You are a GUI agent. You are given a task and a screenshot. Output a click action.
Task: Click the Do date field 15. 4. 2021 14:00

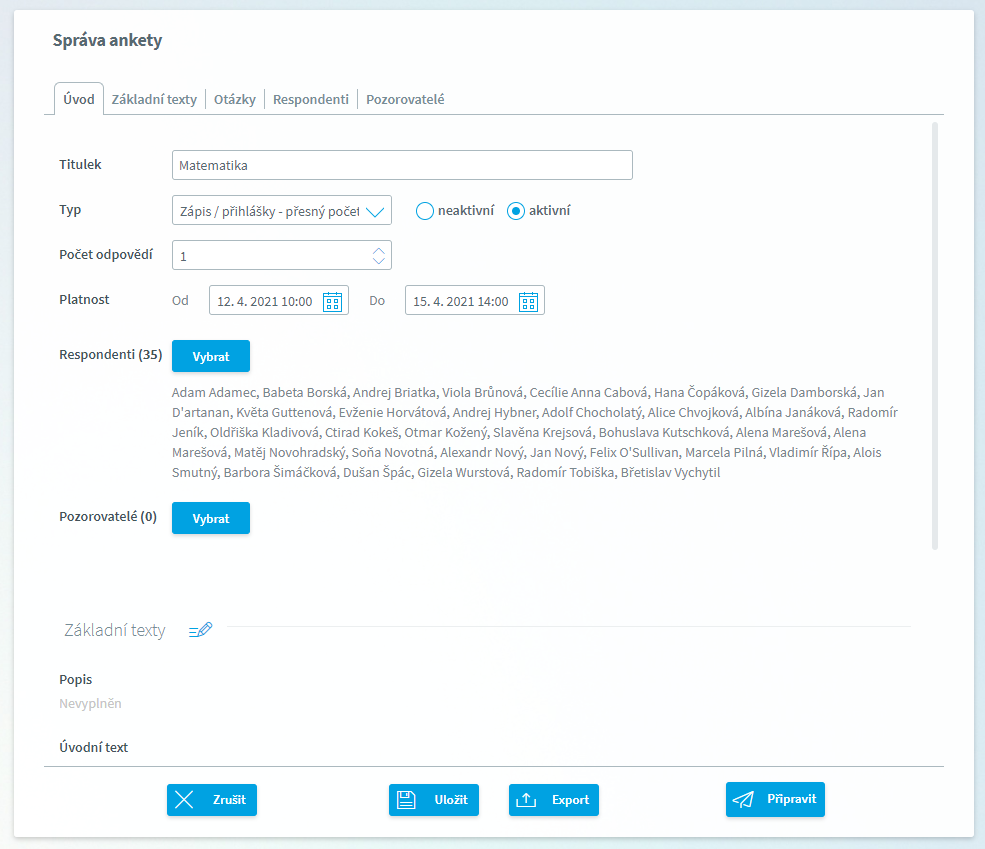[475, 300]
